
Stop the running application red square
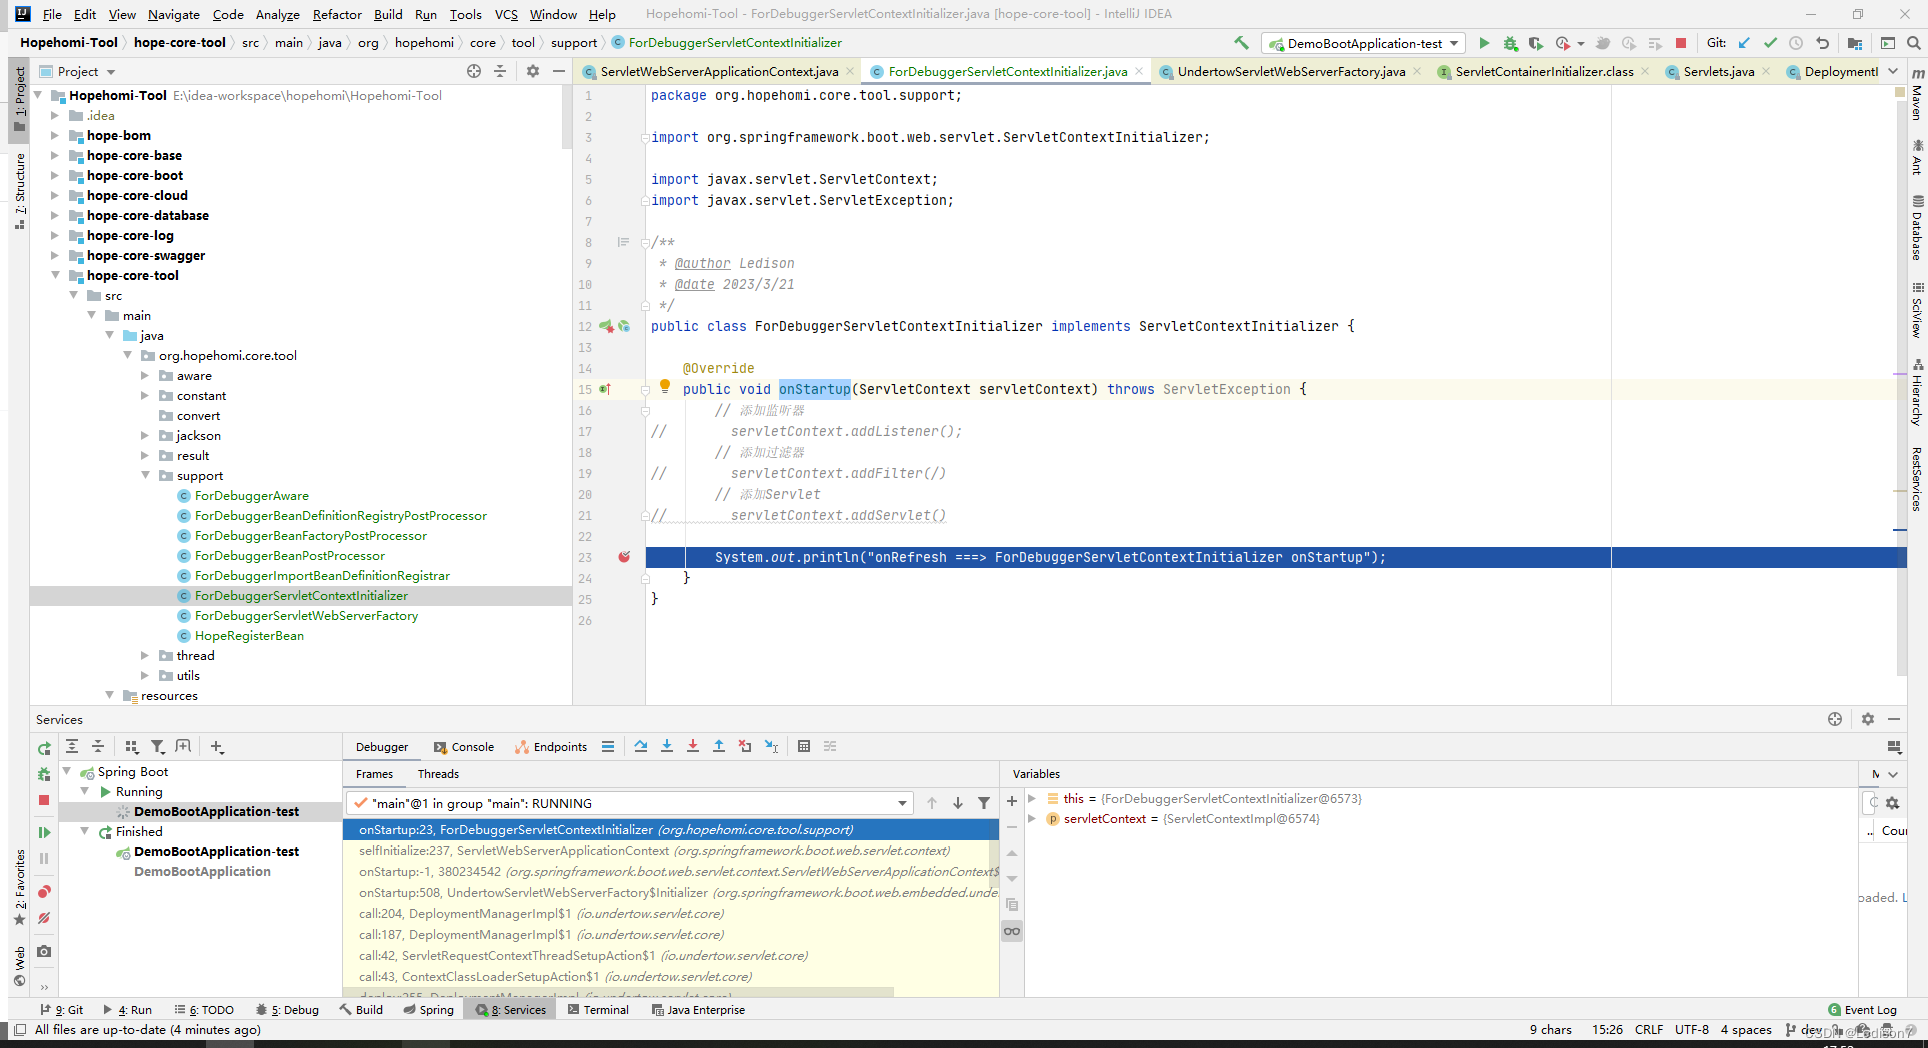pos(1681,43)
